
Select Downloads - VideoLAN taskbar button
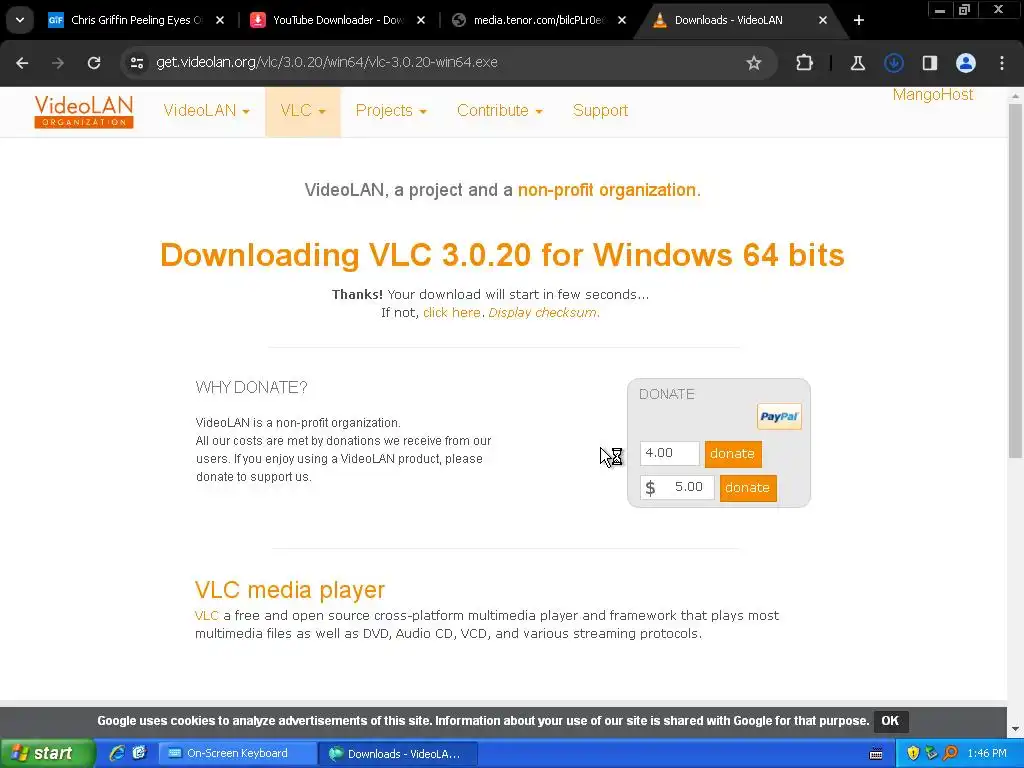pyautogui.click(x=398, y=754)
